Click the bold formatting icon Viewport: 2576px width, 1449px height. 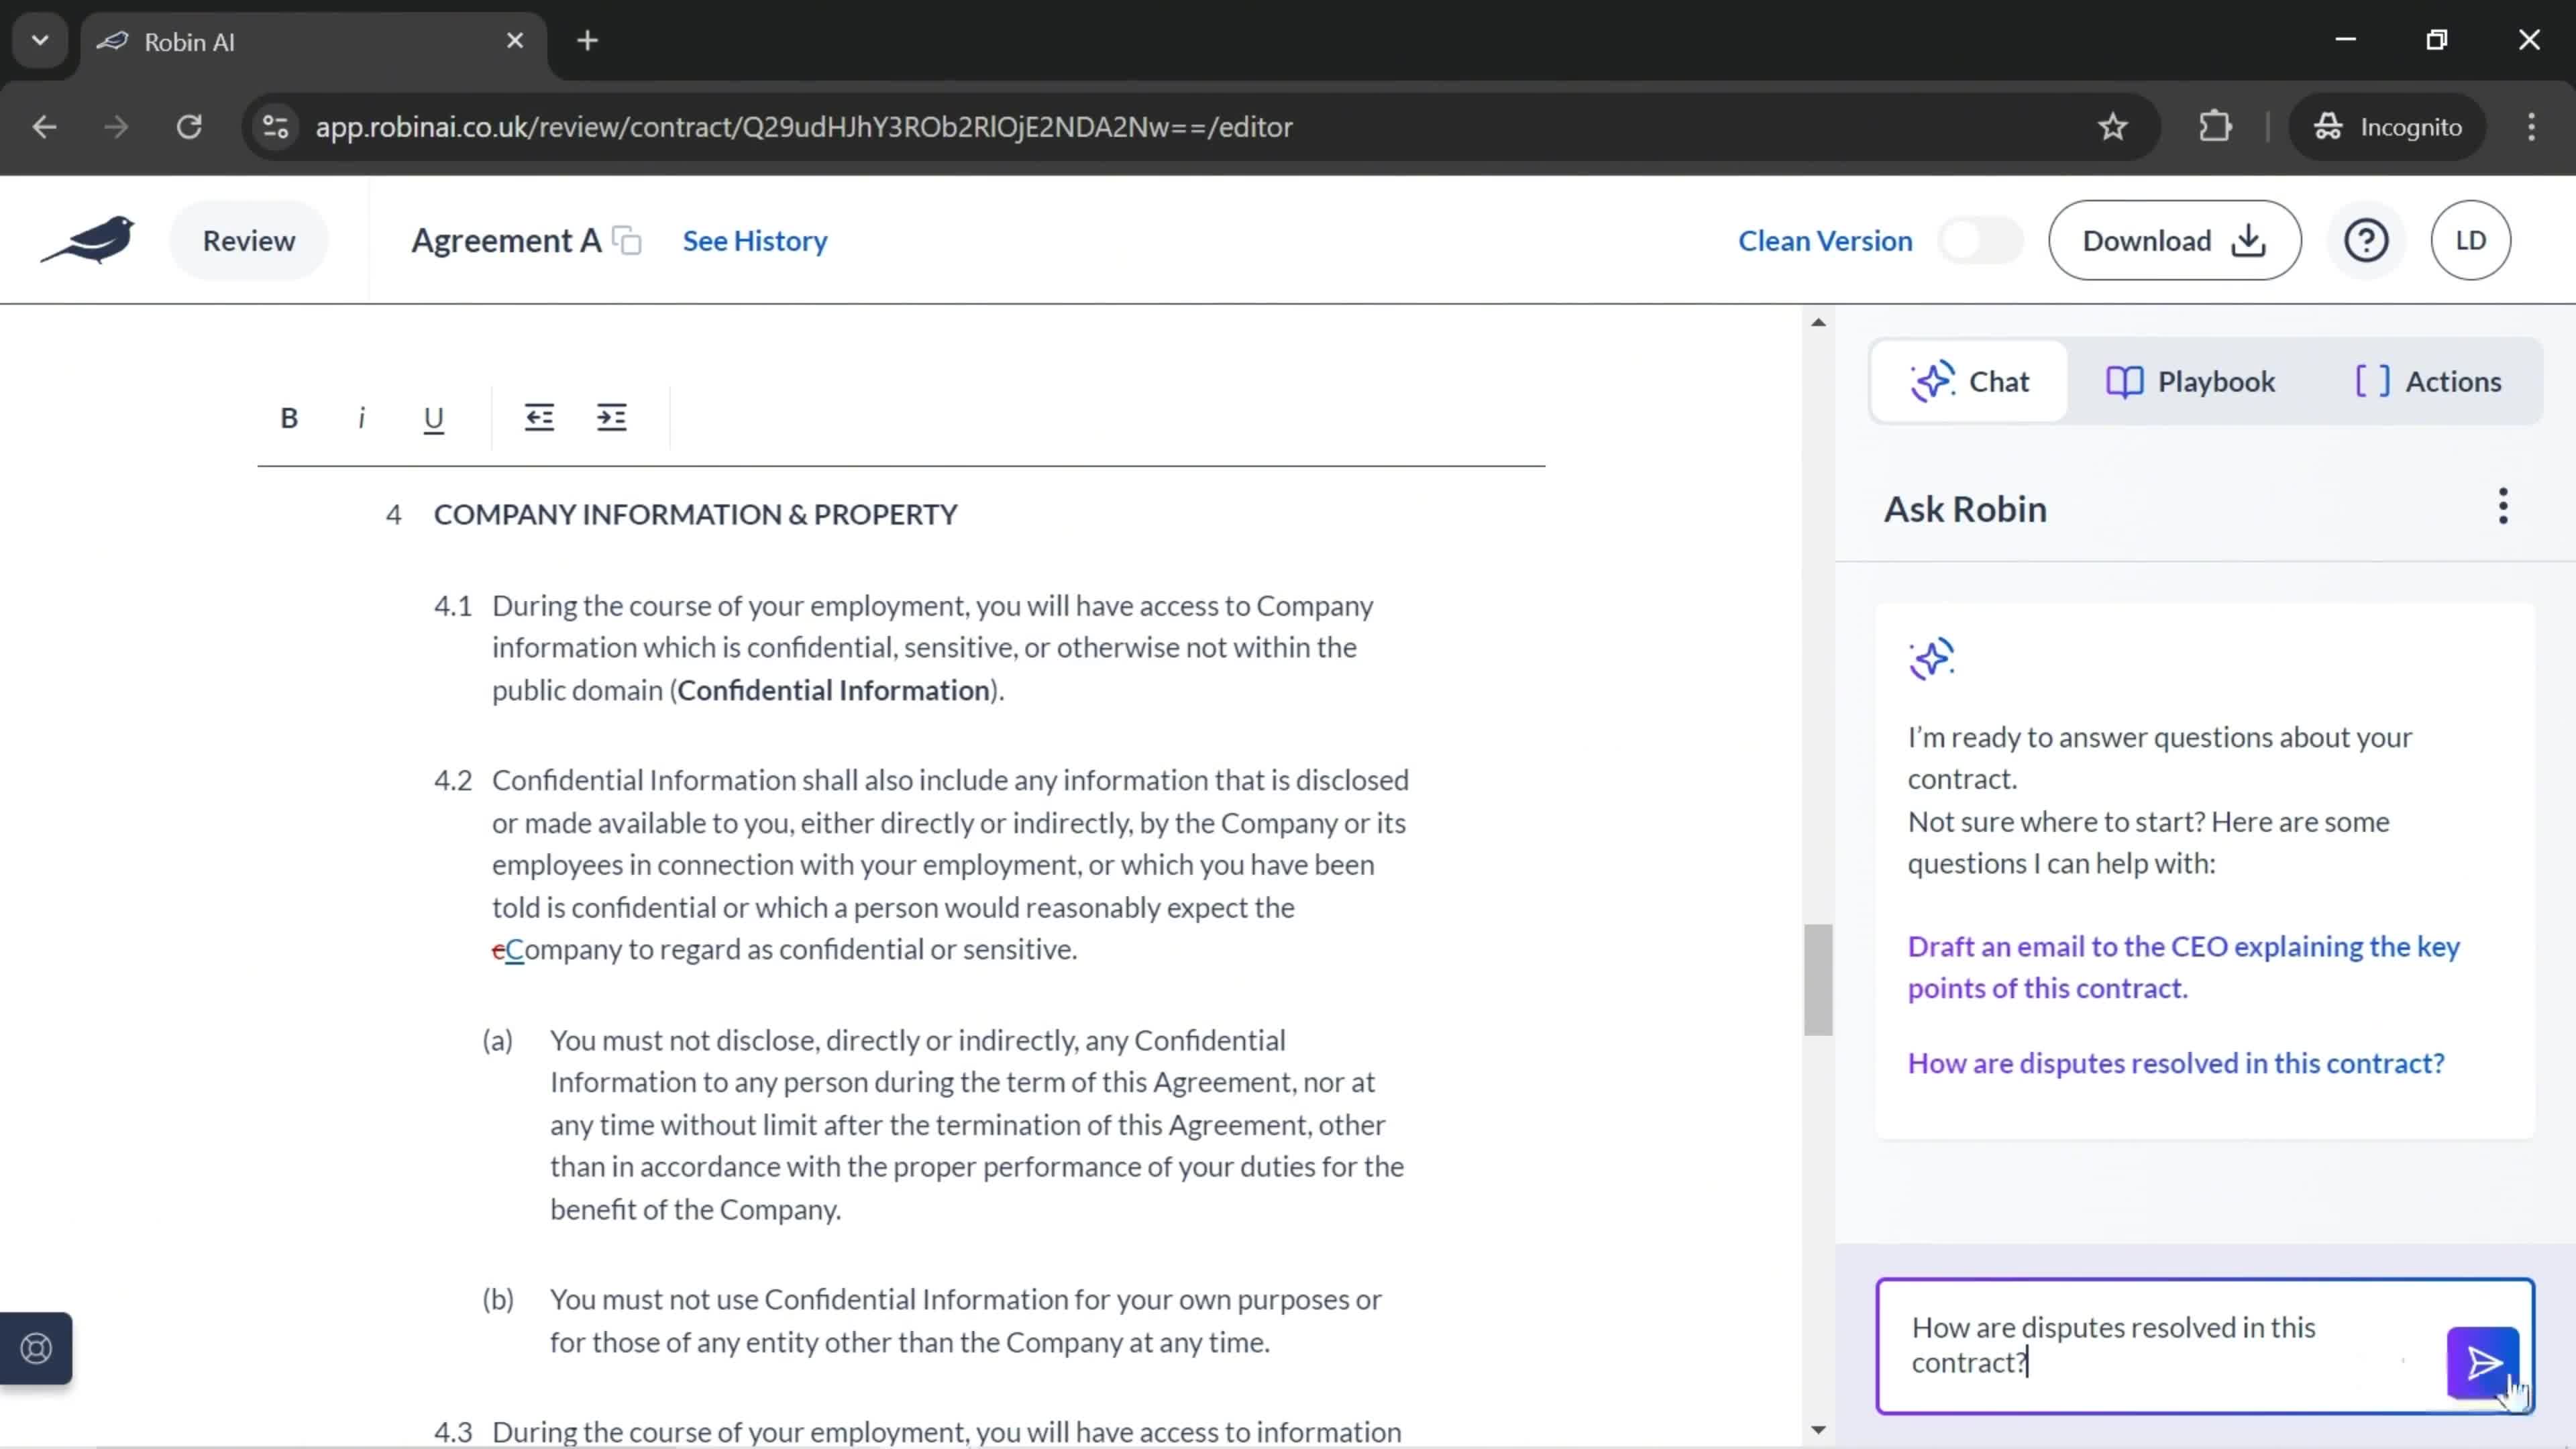[x=288, y=417]
